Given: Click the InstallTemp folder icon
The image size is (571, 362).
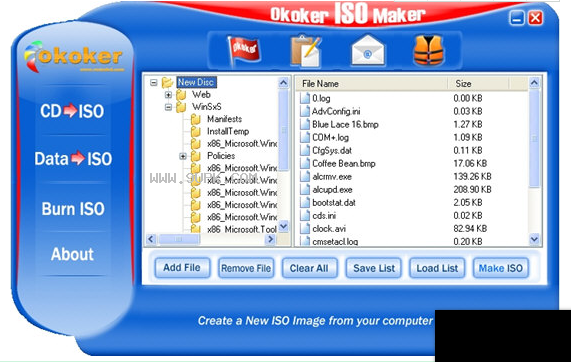Looking at the screenshot, I should 196,131.
